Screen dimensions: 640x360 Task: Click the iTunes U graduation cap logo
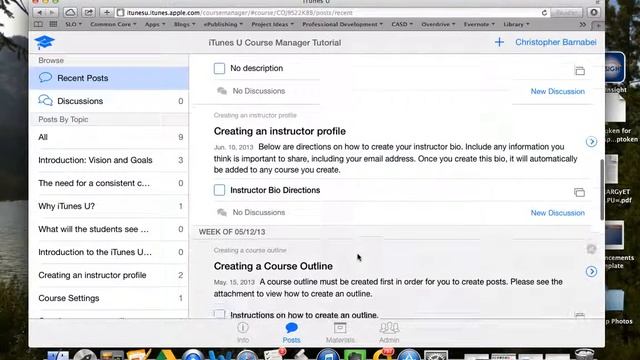click(44, 42)
